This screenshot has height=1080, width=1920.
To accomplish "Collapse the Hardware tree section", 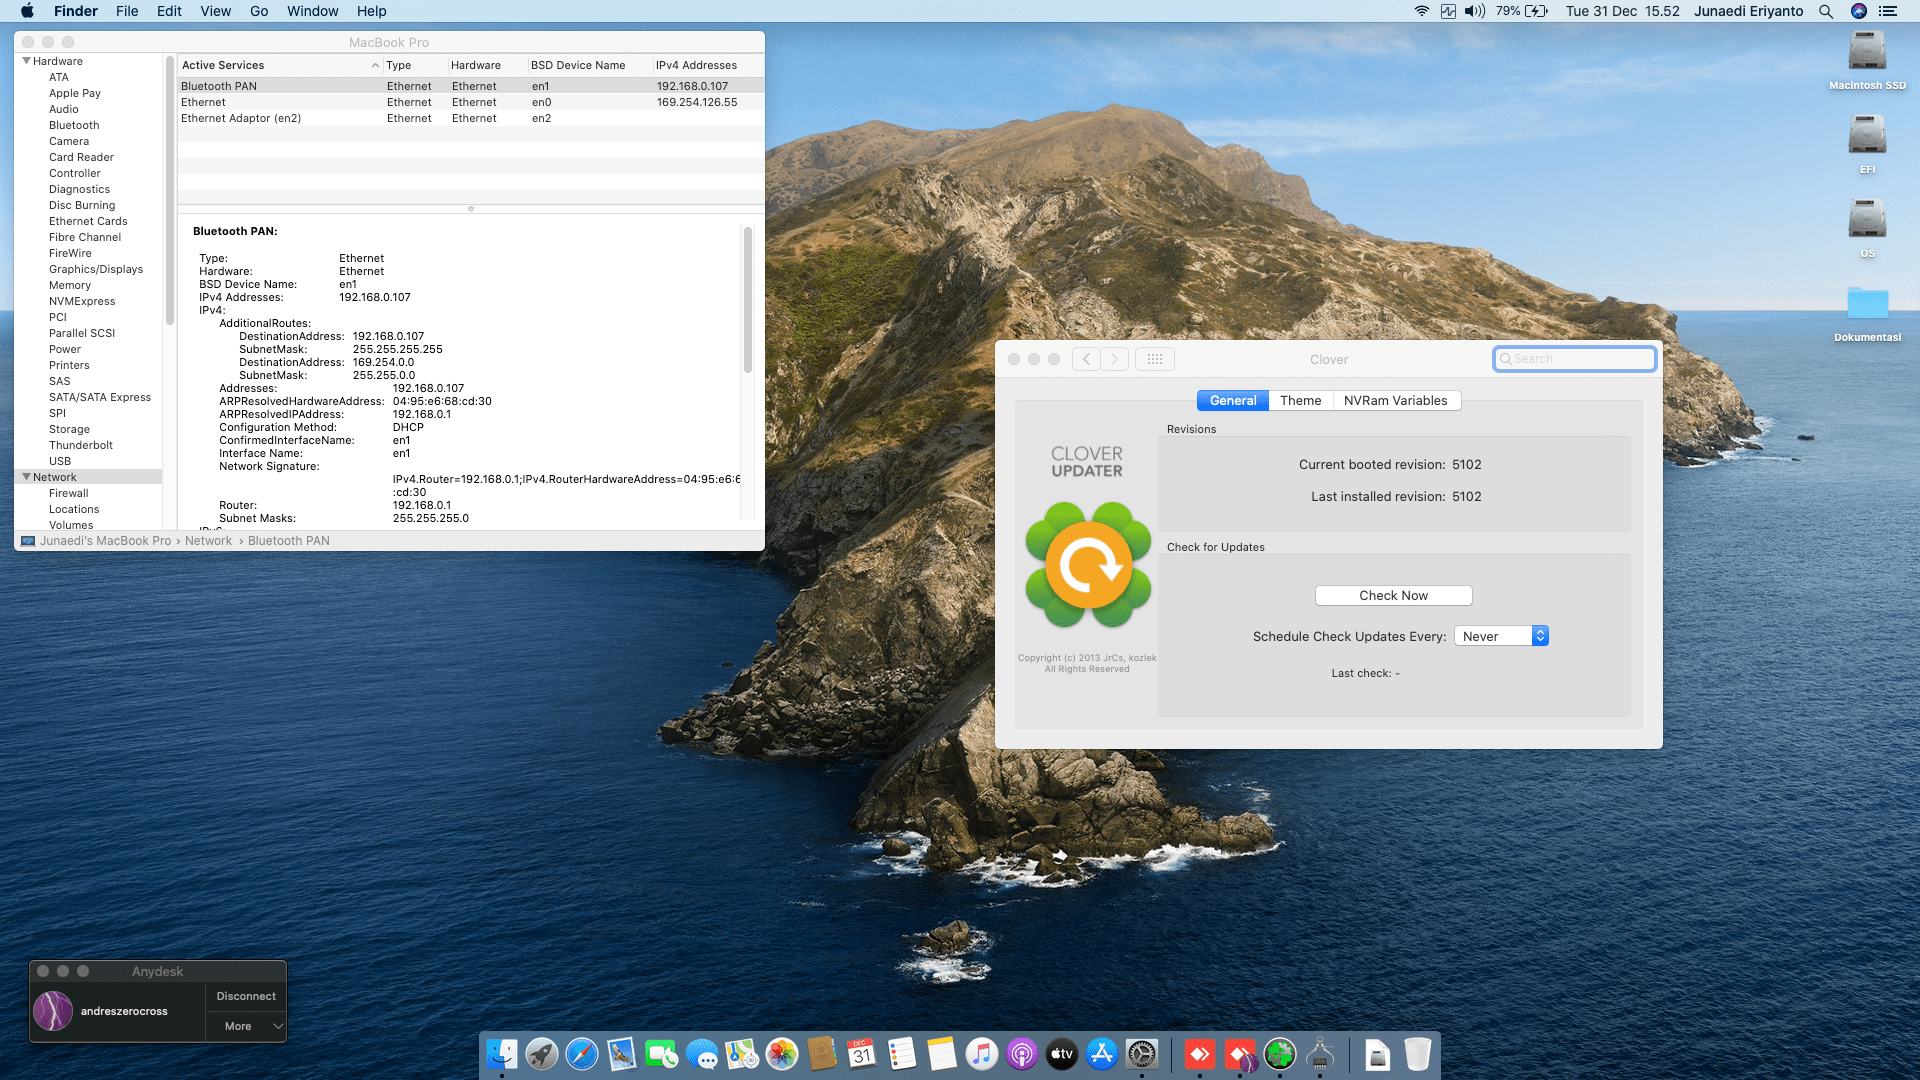I will (26, 61).
